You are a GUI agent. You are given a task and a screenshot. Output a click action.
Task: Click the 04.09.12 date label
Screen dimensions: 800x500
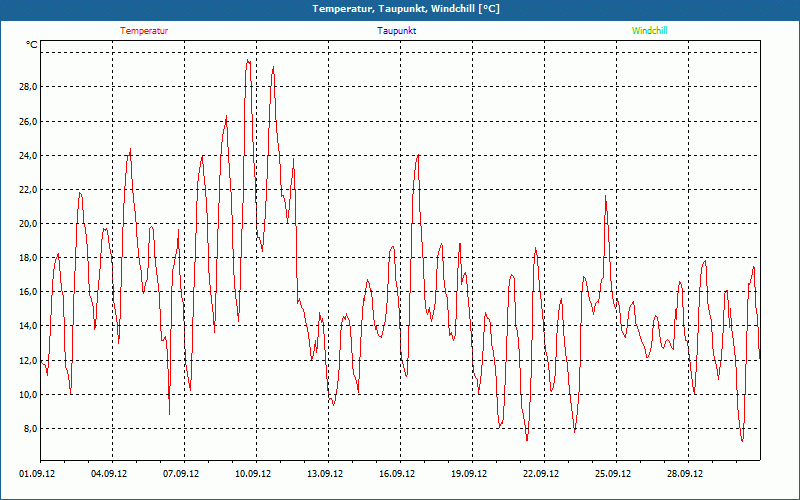pos(109,474)
